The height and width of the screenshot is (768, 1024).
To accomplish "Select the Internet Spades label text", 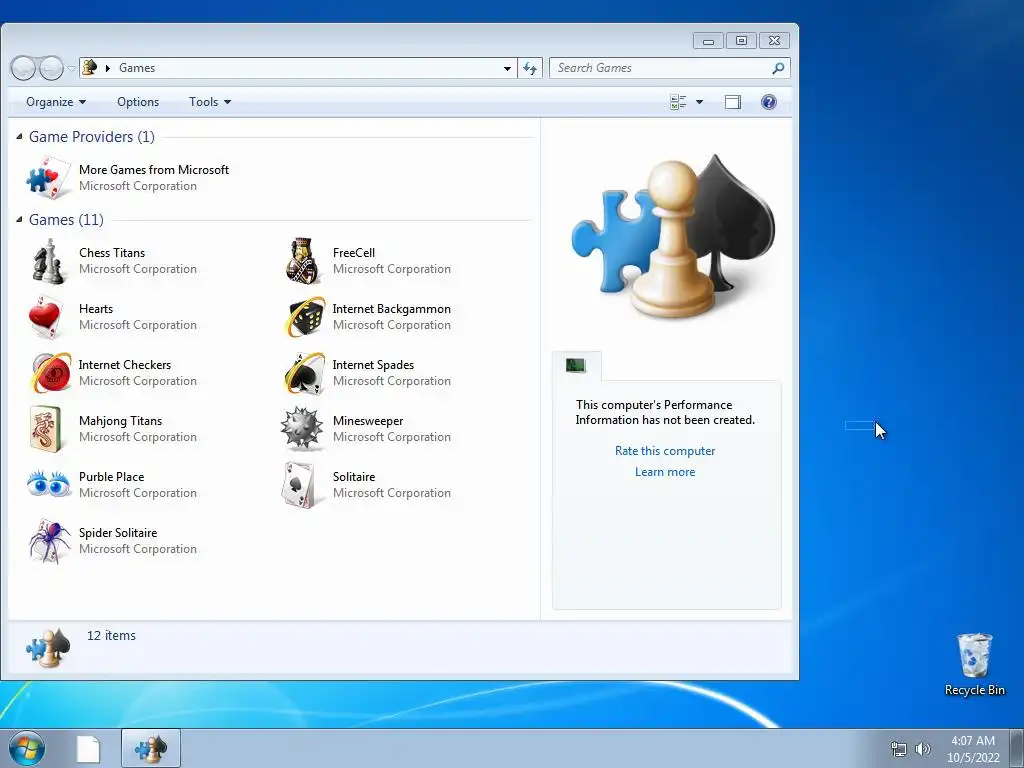I will click(373, 365).
